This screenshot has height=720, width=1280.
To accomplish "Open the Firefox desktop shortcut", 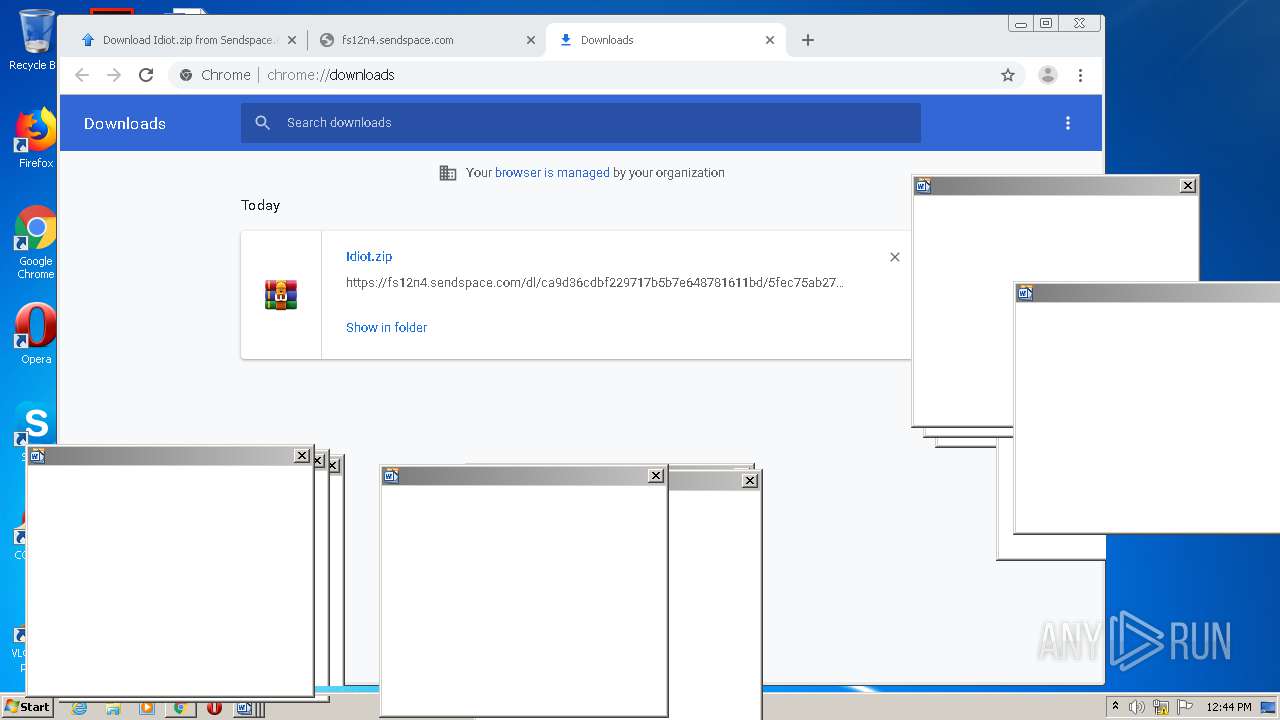I will coord(36,138).
